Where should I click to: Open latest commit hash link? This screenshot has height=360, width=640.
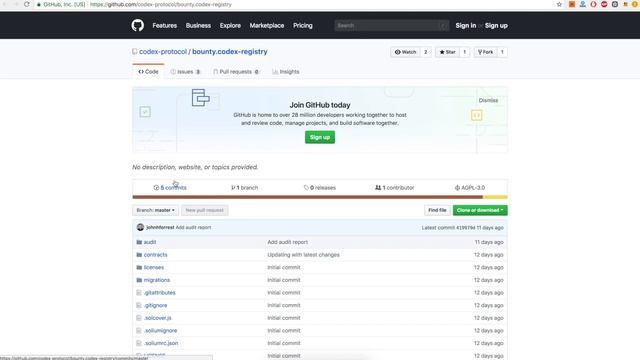[x=466, y=227]
